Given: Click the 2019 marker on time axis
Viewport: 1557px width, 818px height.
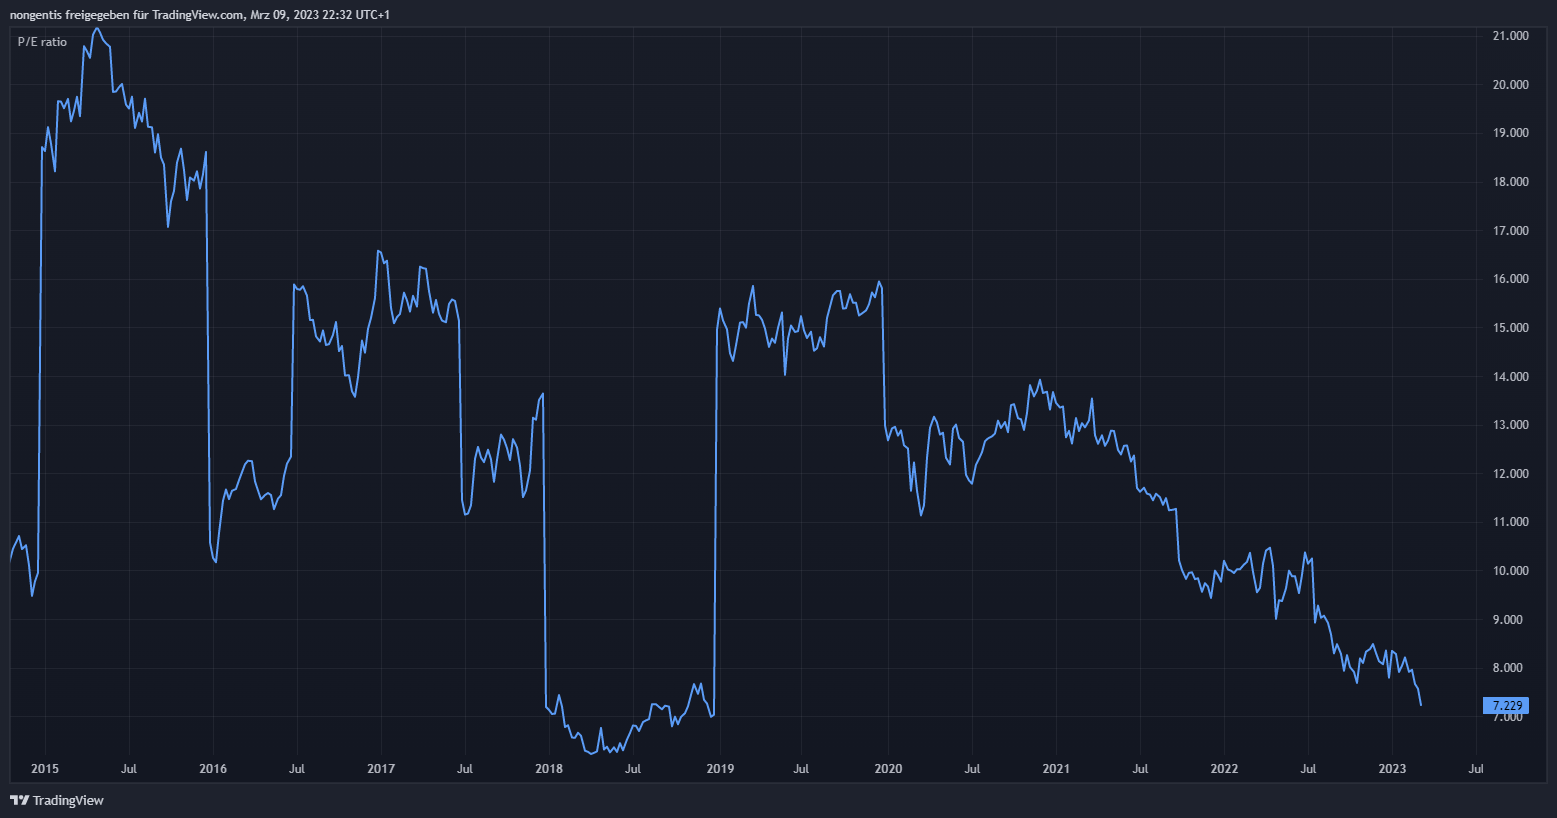Looking at the screenshot, I should (x=720, y=769).
